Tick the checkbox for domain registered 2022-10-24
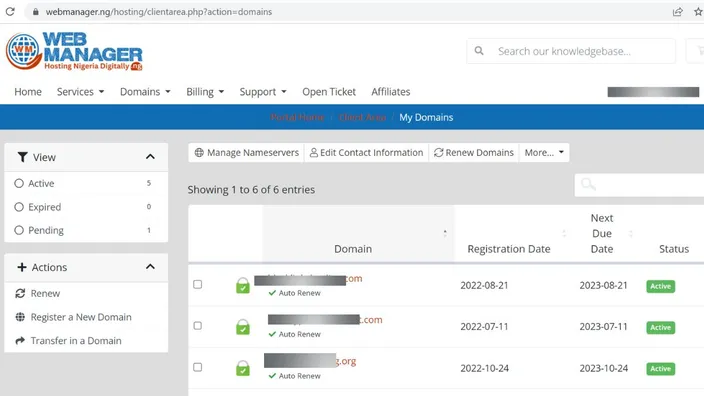This screenshot has width=704, height=396. [x=198, y=367]
